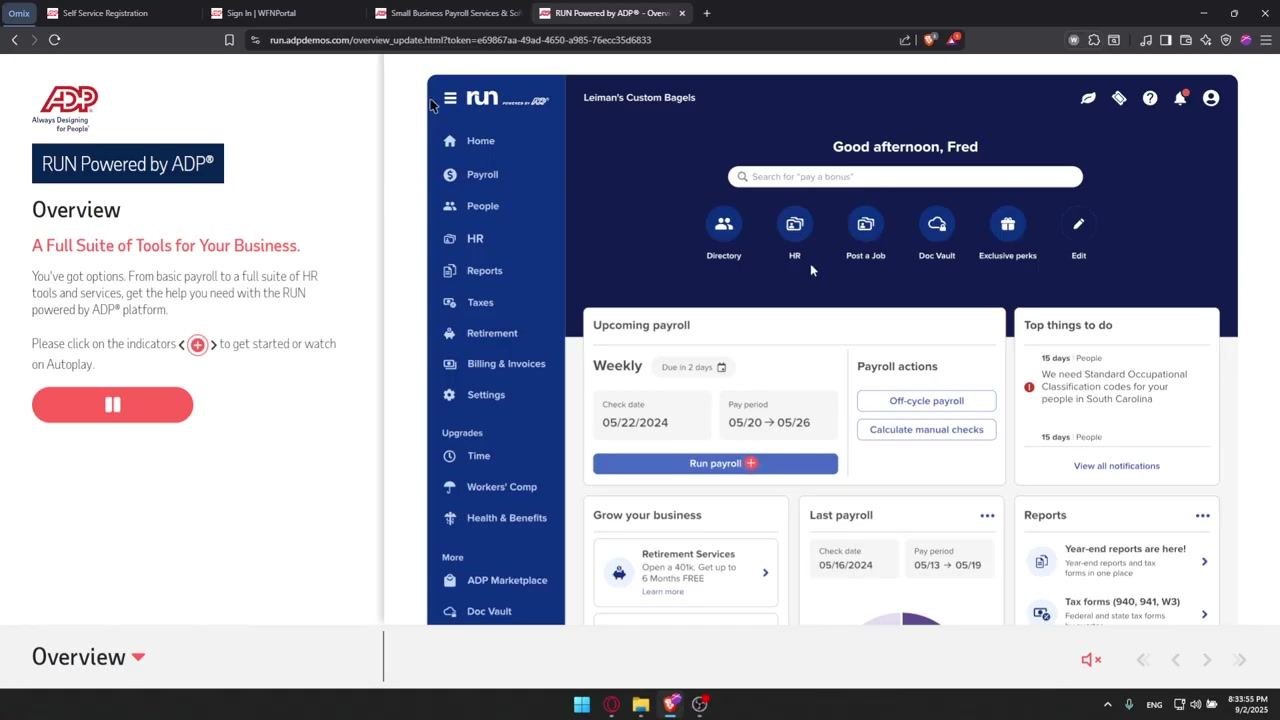Click the calendar icon beside Due in 2 days

pos(721,367)
